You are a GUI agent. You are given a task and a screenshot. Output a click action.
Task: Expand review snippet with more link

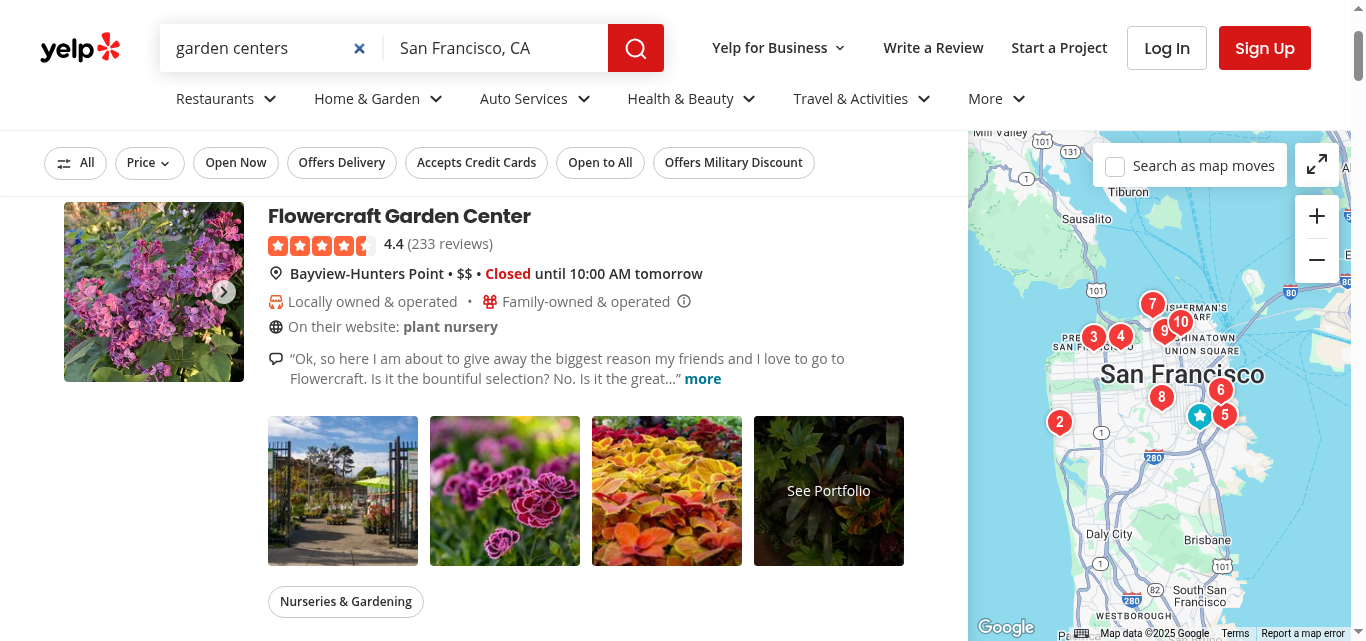703,379
